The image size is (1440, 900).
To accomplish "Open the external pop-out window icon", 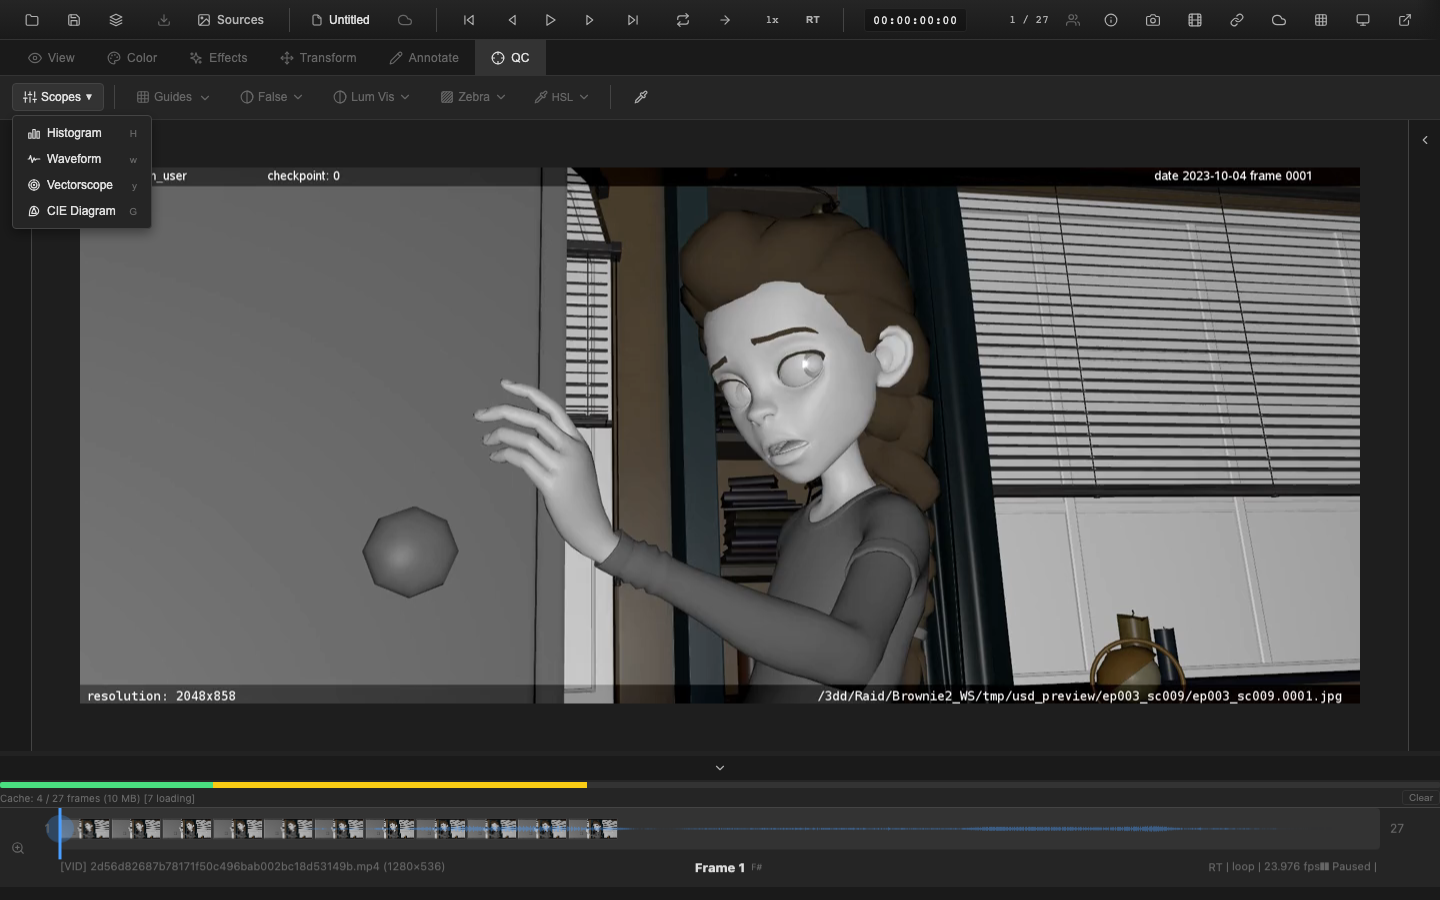I will [x=1404, y=20].
